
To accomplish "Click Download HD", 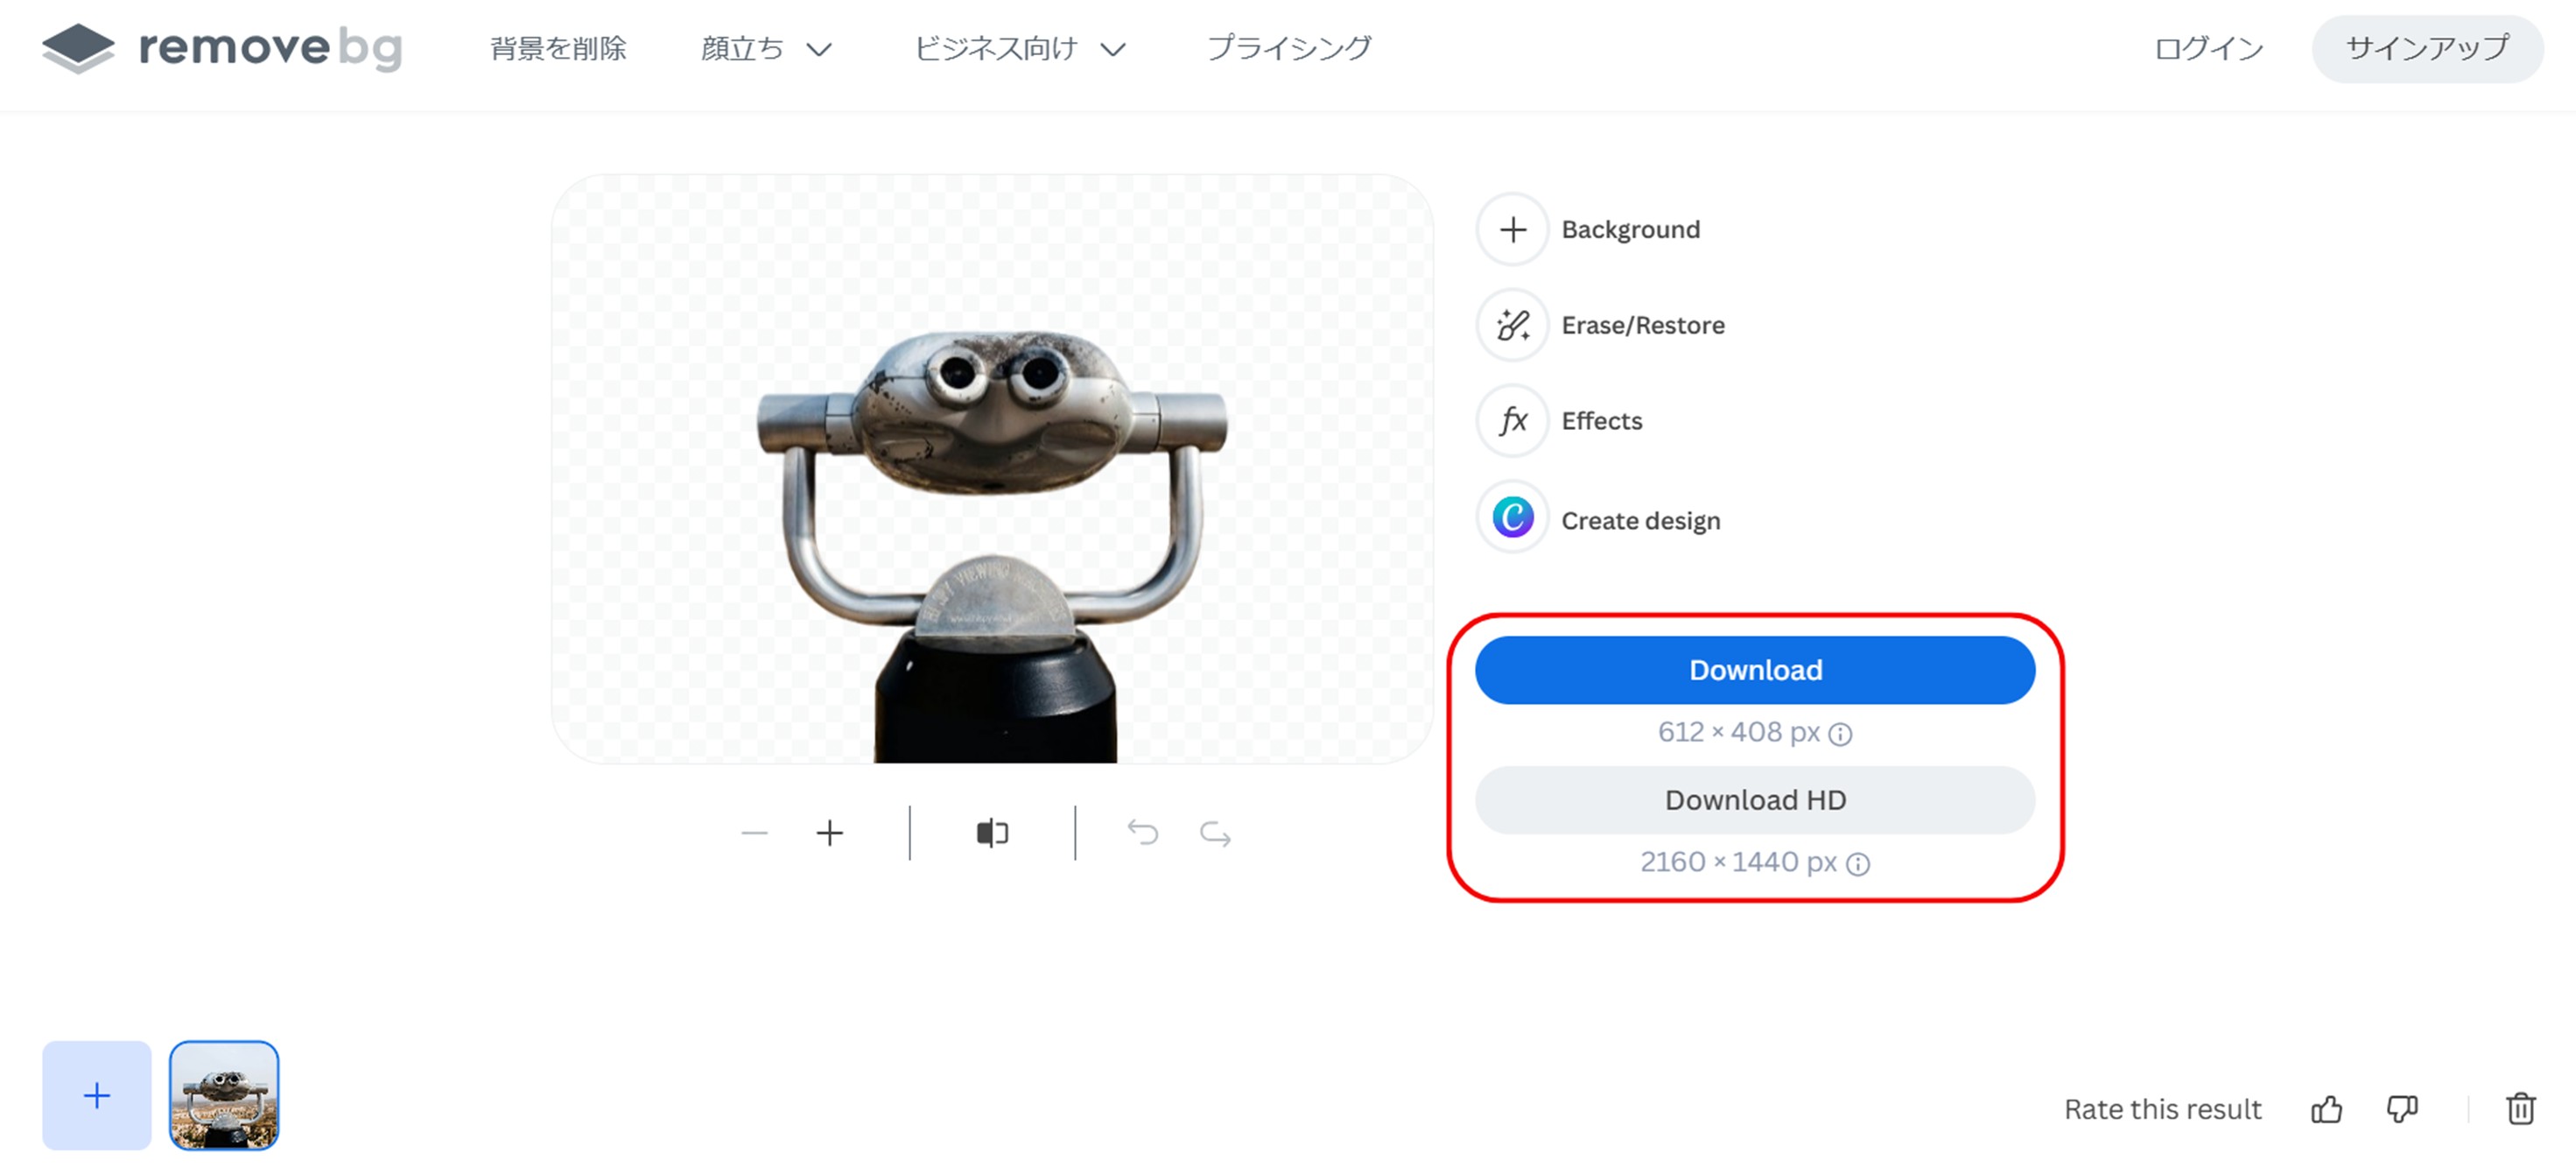I will (x=1753, y=799).
